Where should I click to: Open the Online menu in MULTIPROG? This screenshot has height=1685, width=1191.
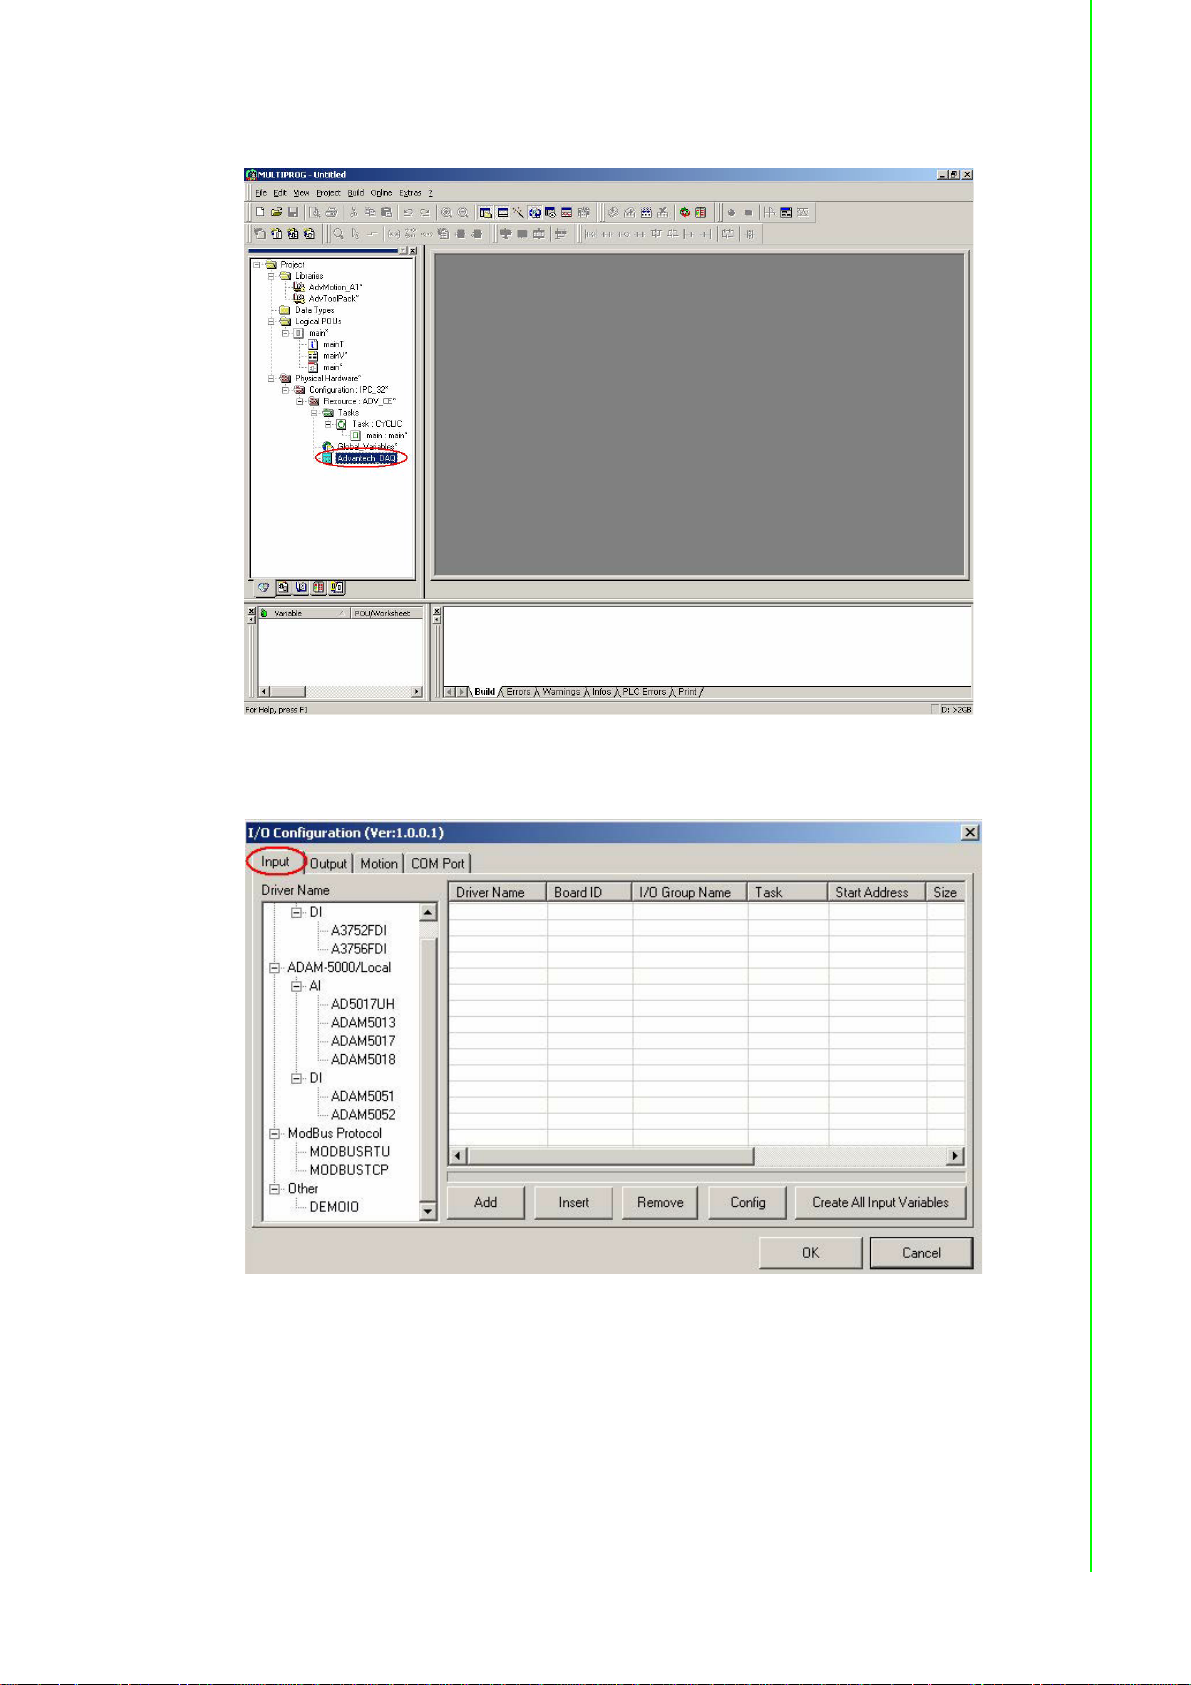381,193
